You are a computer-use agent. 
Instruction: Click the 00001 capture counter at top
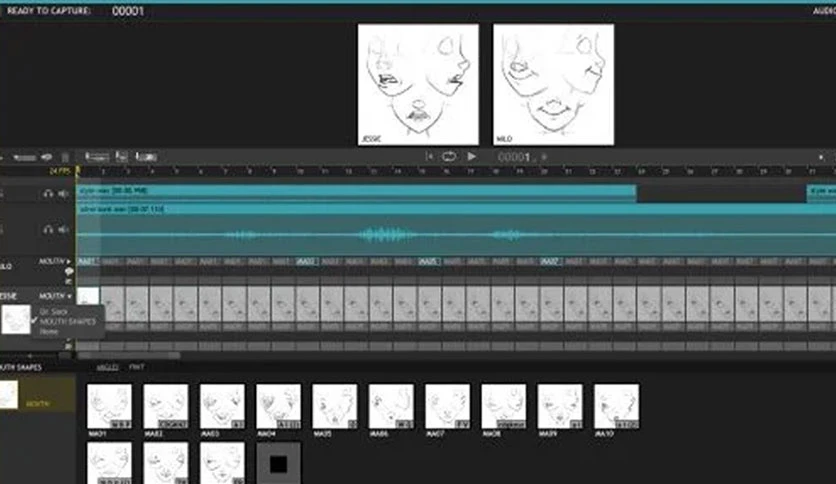pyautogui.click(x=128, y=11)
